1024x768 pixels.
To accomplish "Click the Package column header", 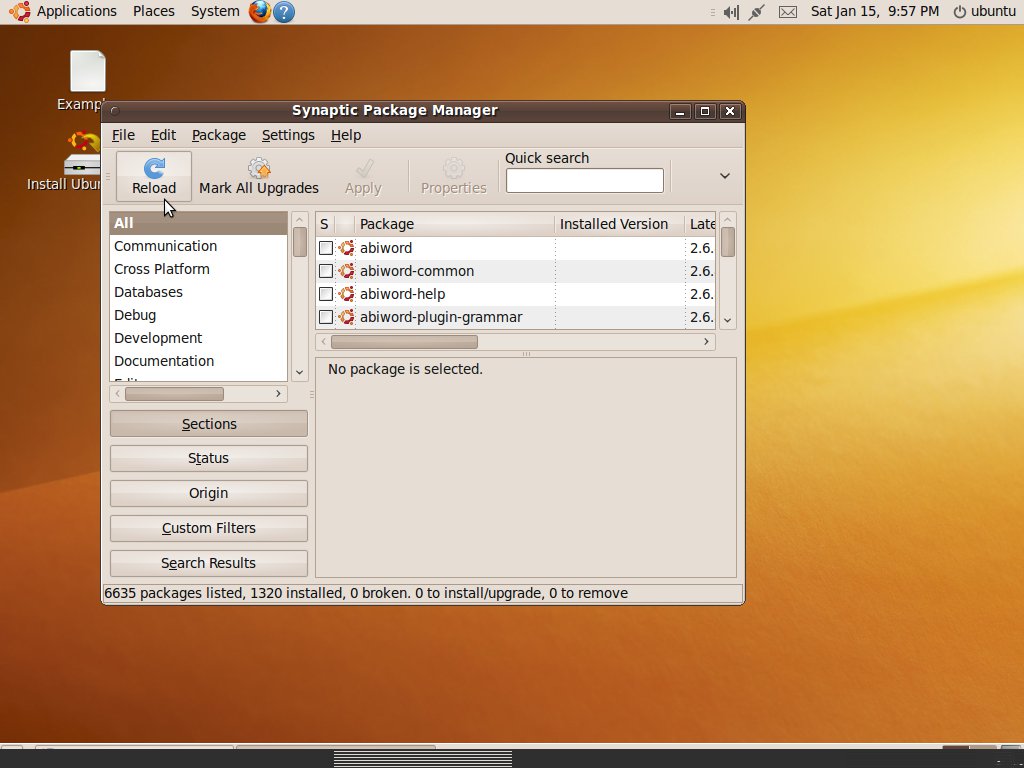I will tap(455, 224).
